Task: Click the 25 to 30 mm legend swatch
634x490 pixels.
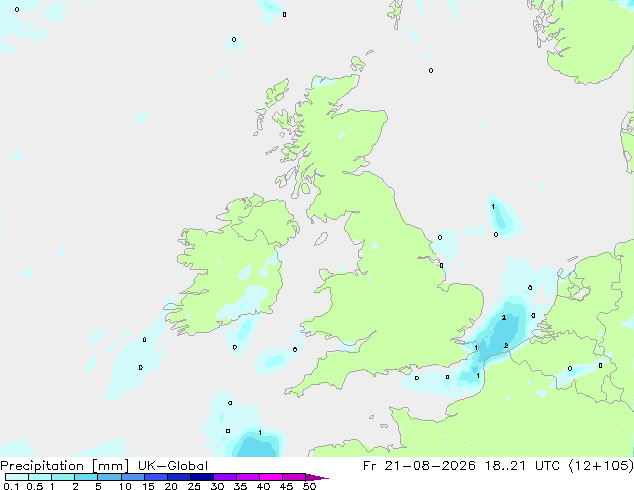Action: click(x=202, y=477)
